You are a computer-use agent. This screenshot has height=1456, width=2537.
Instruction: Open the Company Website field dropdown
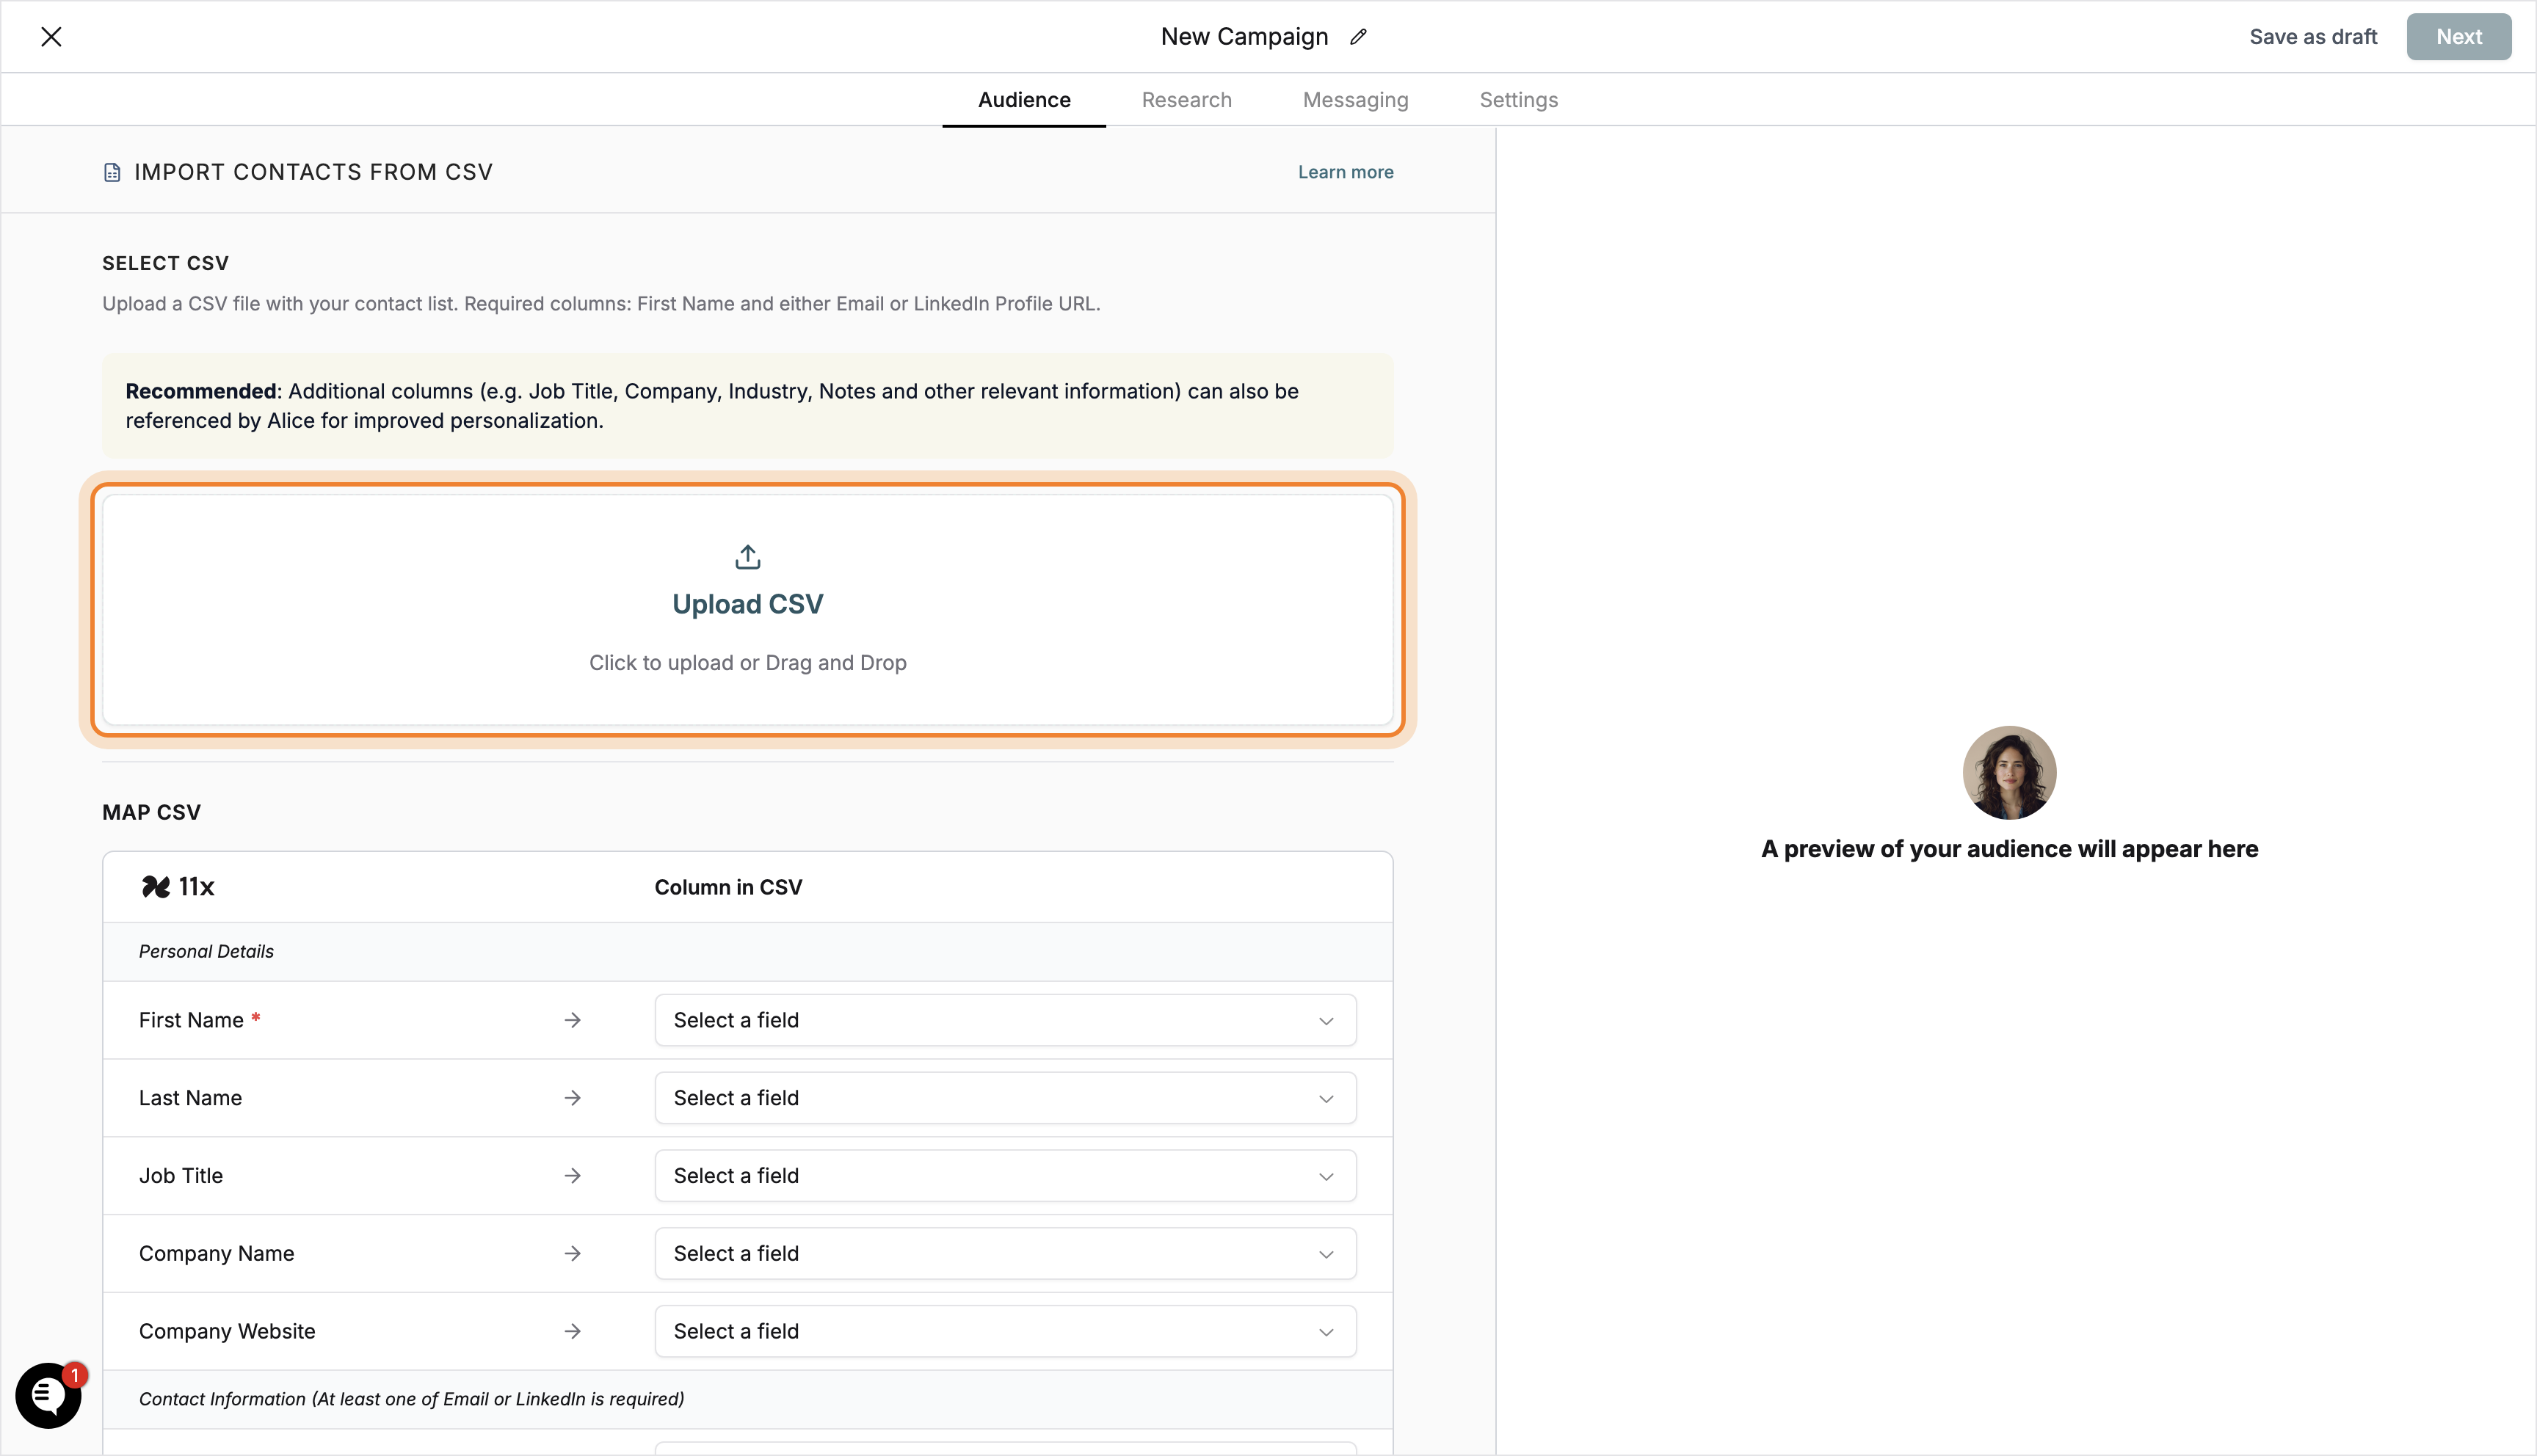pyautogui.click(x=1004, y=1331)
